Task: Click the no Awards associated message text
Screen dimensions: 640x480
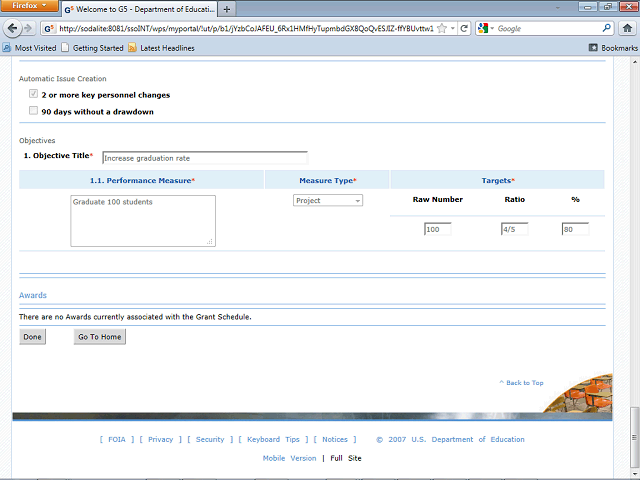Action: [x=135, y=317]
